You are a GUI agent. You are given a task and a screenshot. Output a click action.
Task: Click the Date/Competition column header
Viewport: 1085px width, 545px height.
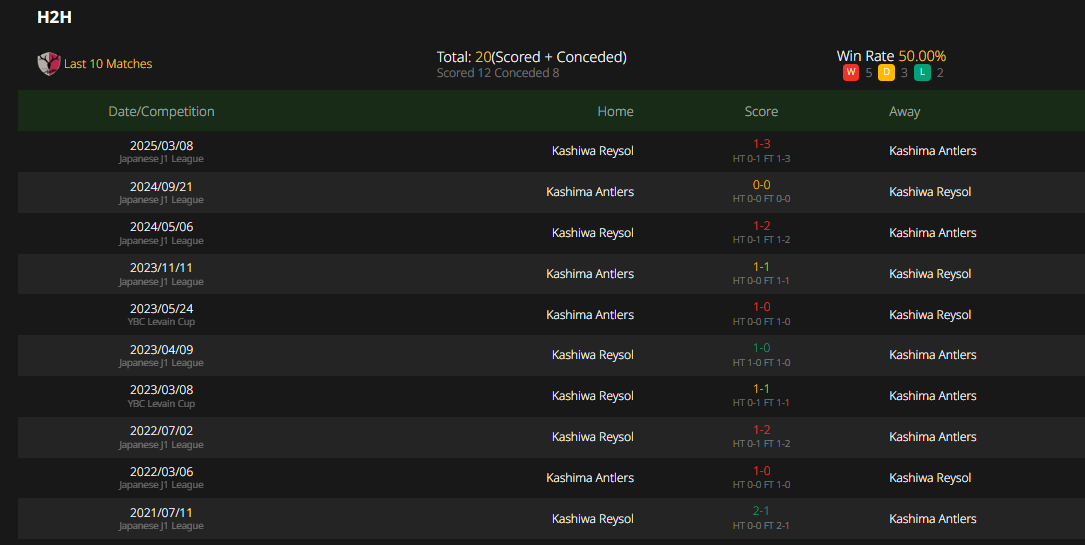click(x=161, y=111)
